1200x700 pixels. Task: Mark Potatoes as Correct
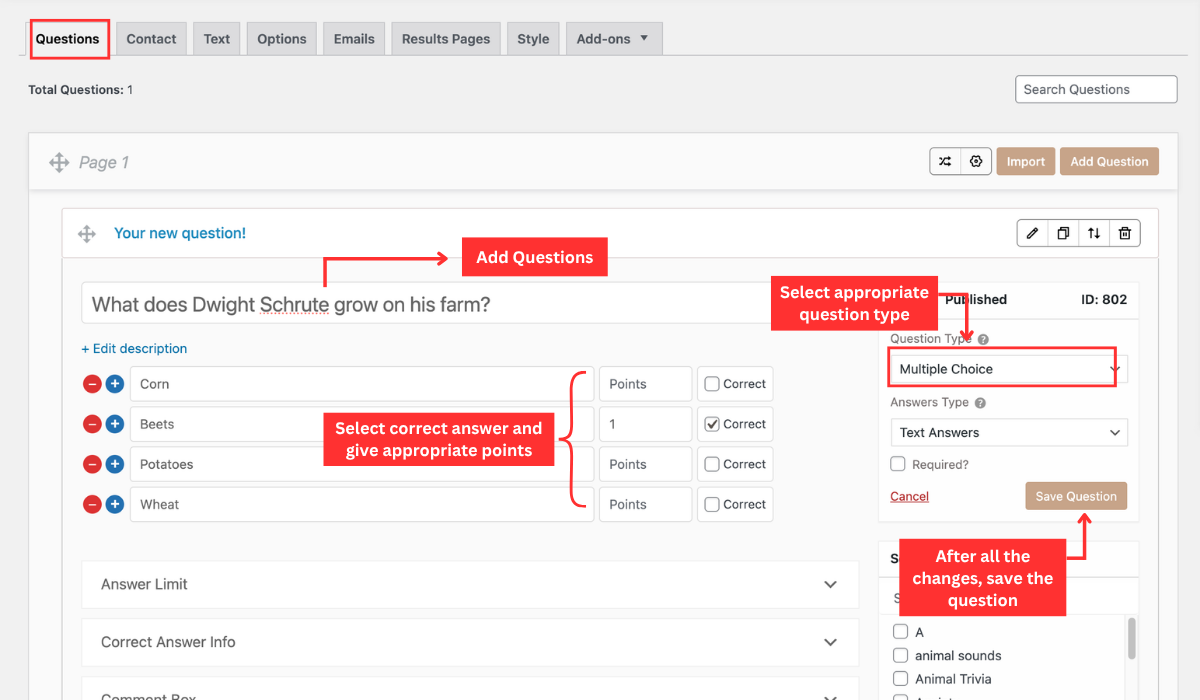[712, 464]
